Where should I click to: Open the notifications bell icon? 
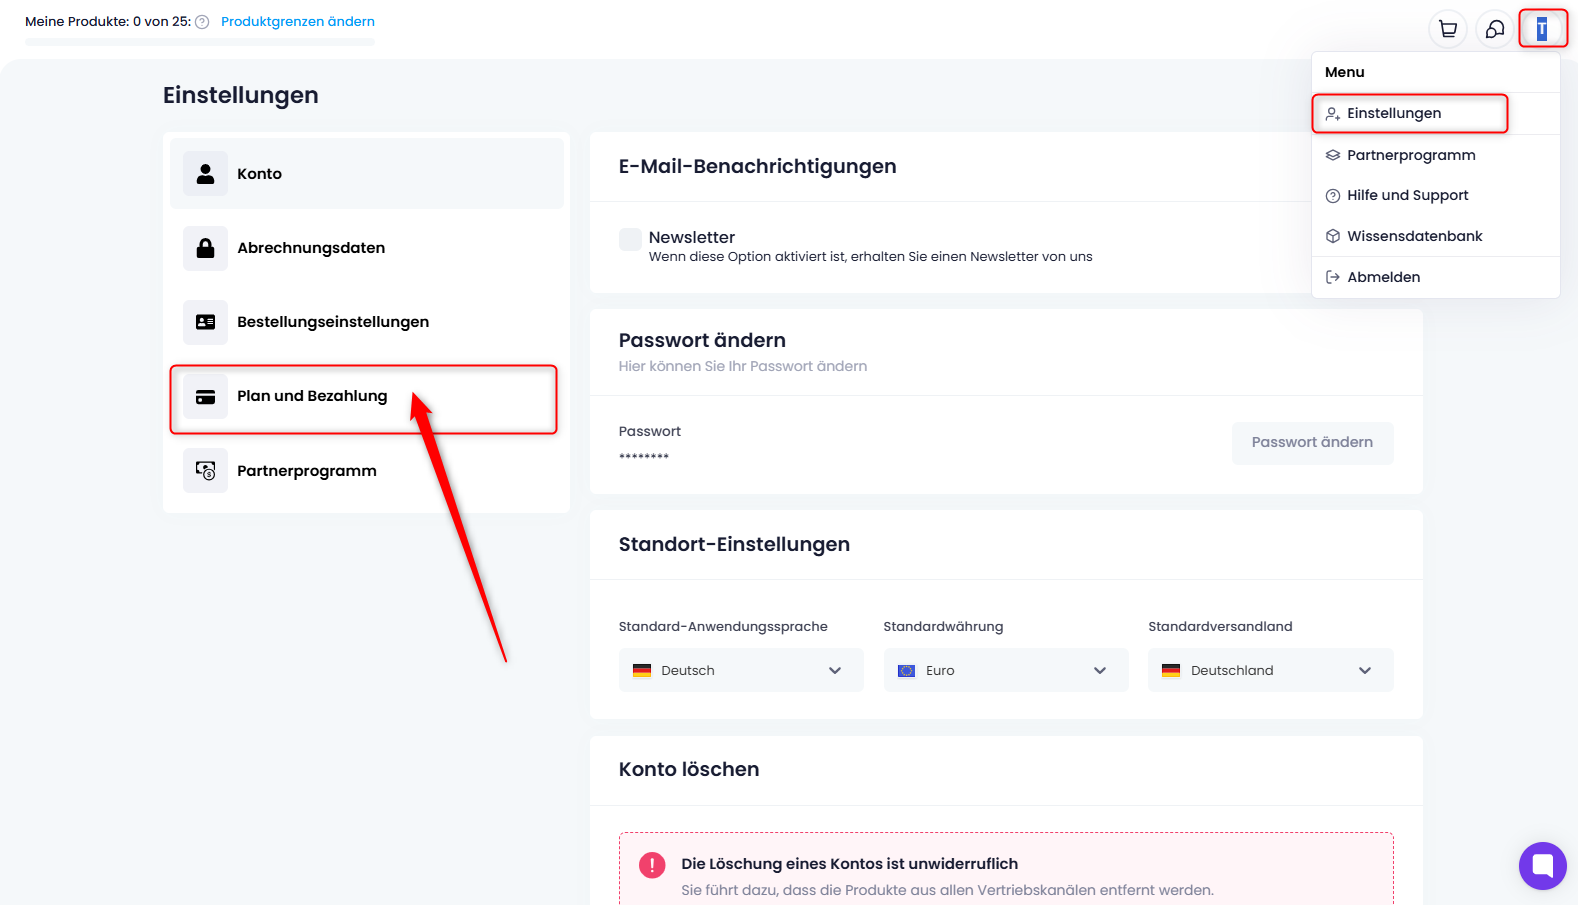[x=1495, y=29]
